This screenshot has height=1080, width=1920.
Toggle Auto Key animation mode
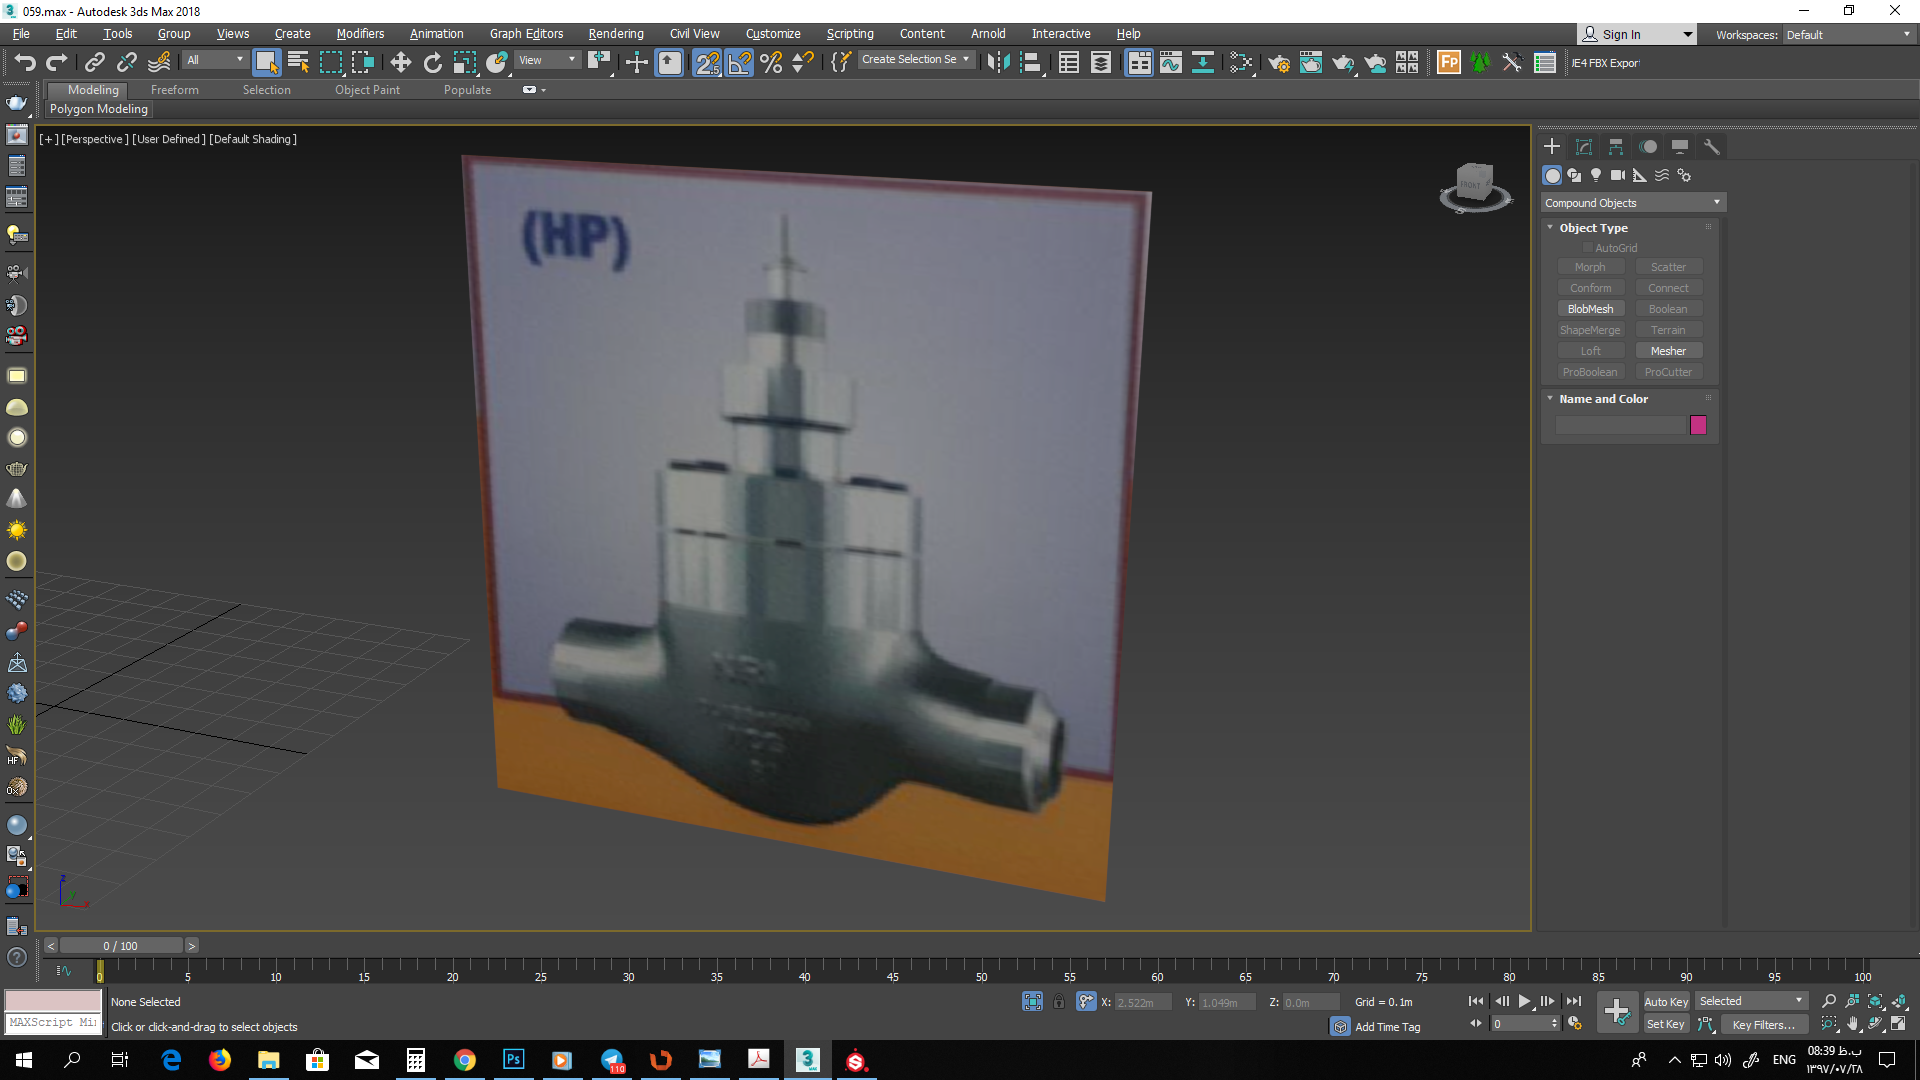[x=1665, y=1001]
